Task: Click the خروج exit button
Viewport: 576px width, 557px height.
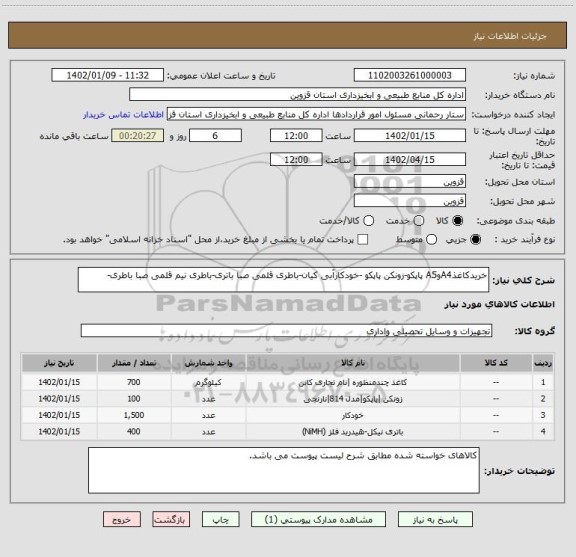Action: point(122,520)
